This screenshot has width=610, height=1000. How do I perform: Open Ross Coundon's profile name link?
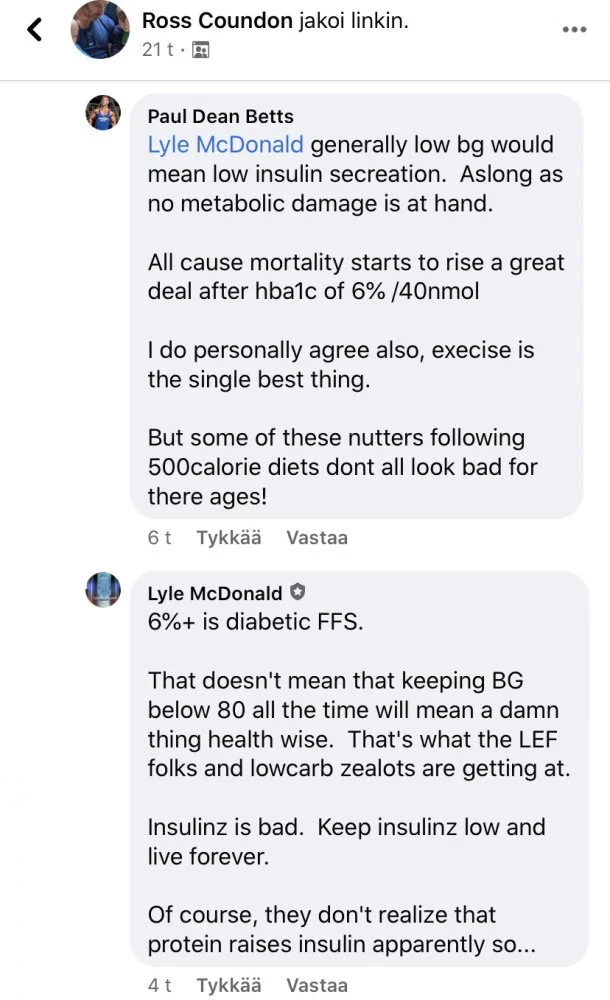(218, 20)
